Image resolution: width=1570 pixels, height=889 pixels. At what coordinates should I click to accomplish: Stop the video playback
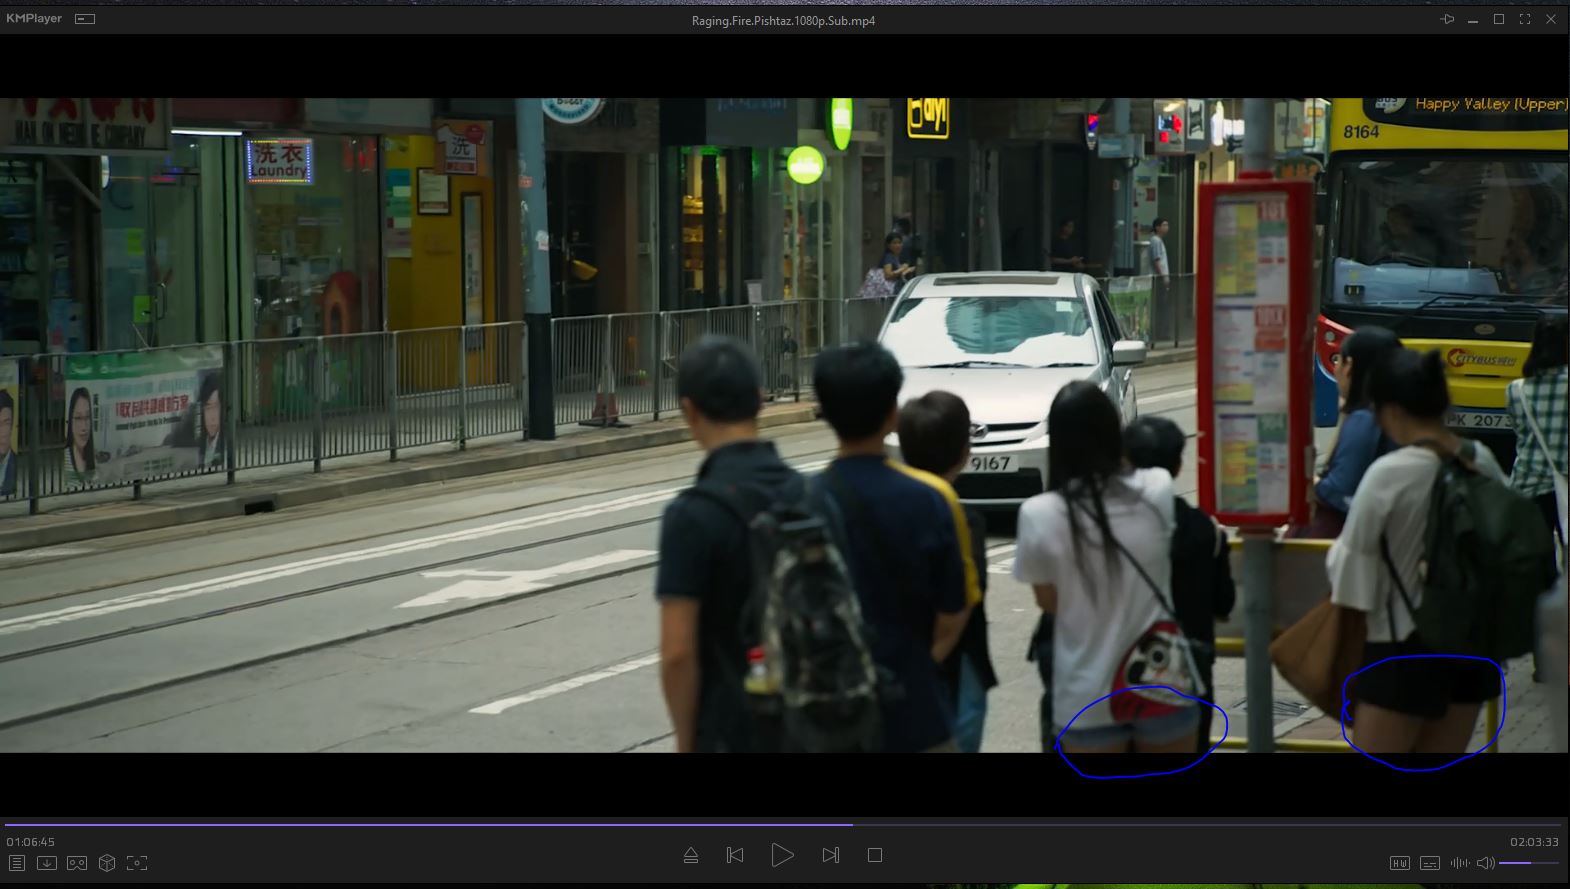click(875, 855)
